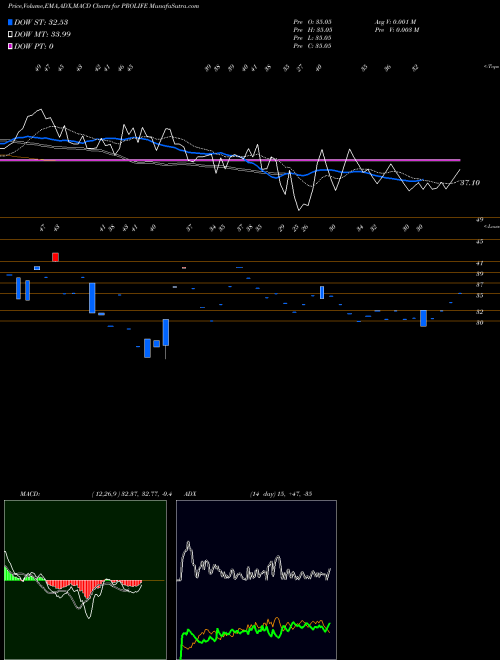Screen dimensions: 500x660
Task: Click the 45 price axis label
Action: (x=479, y=242)
